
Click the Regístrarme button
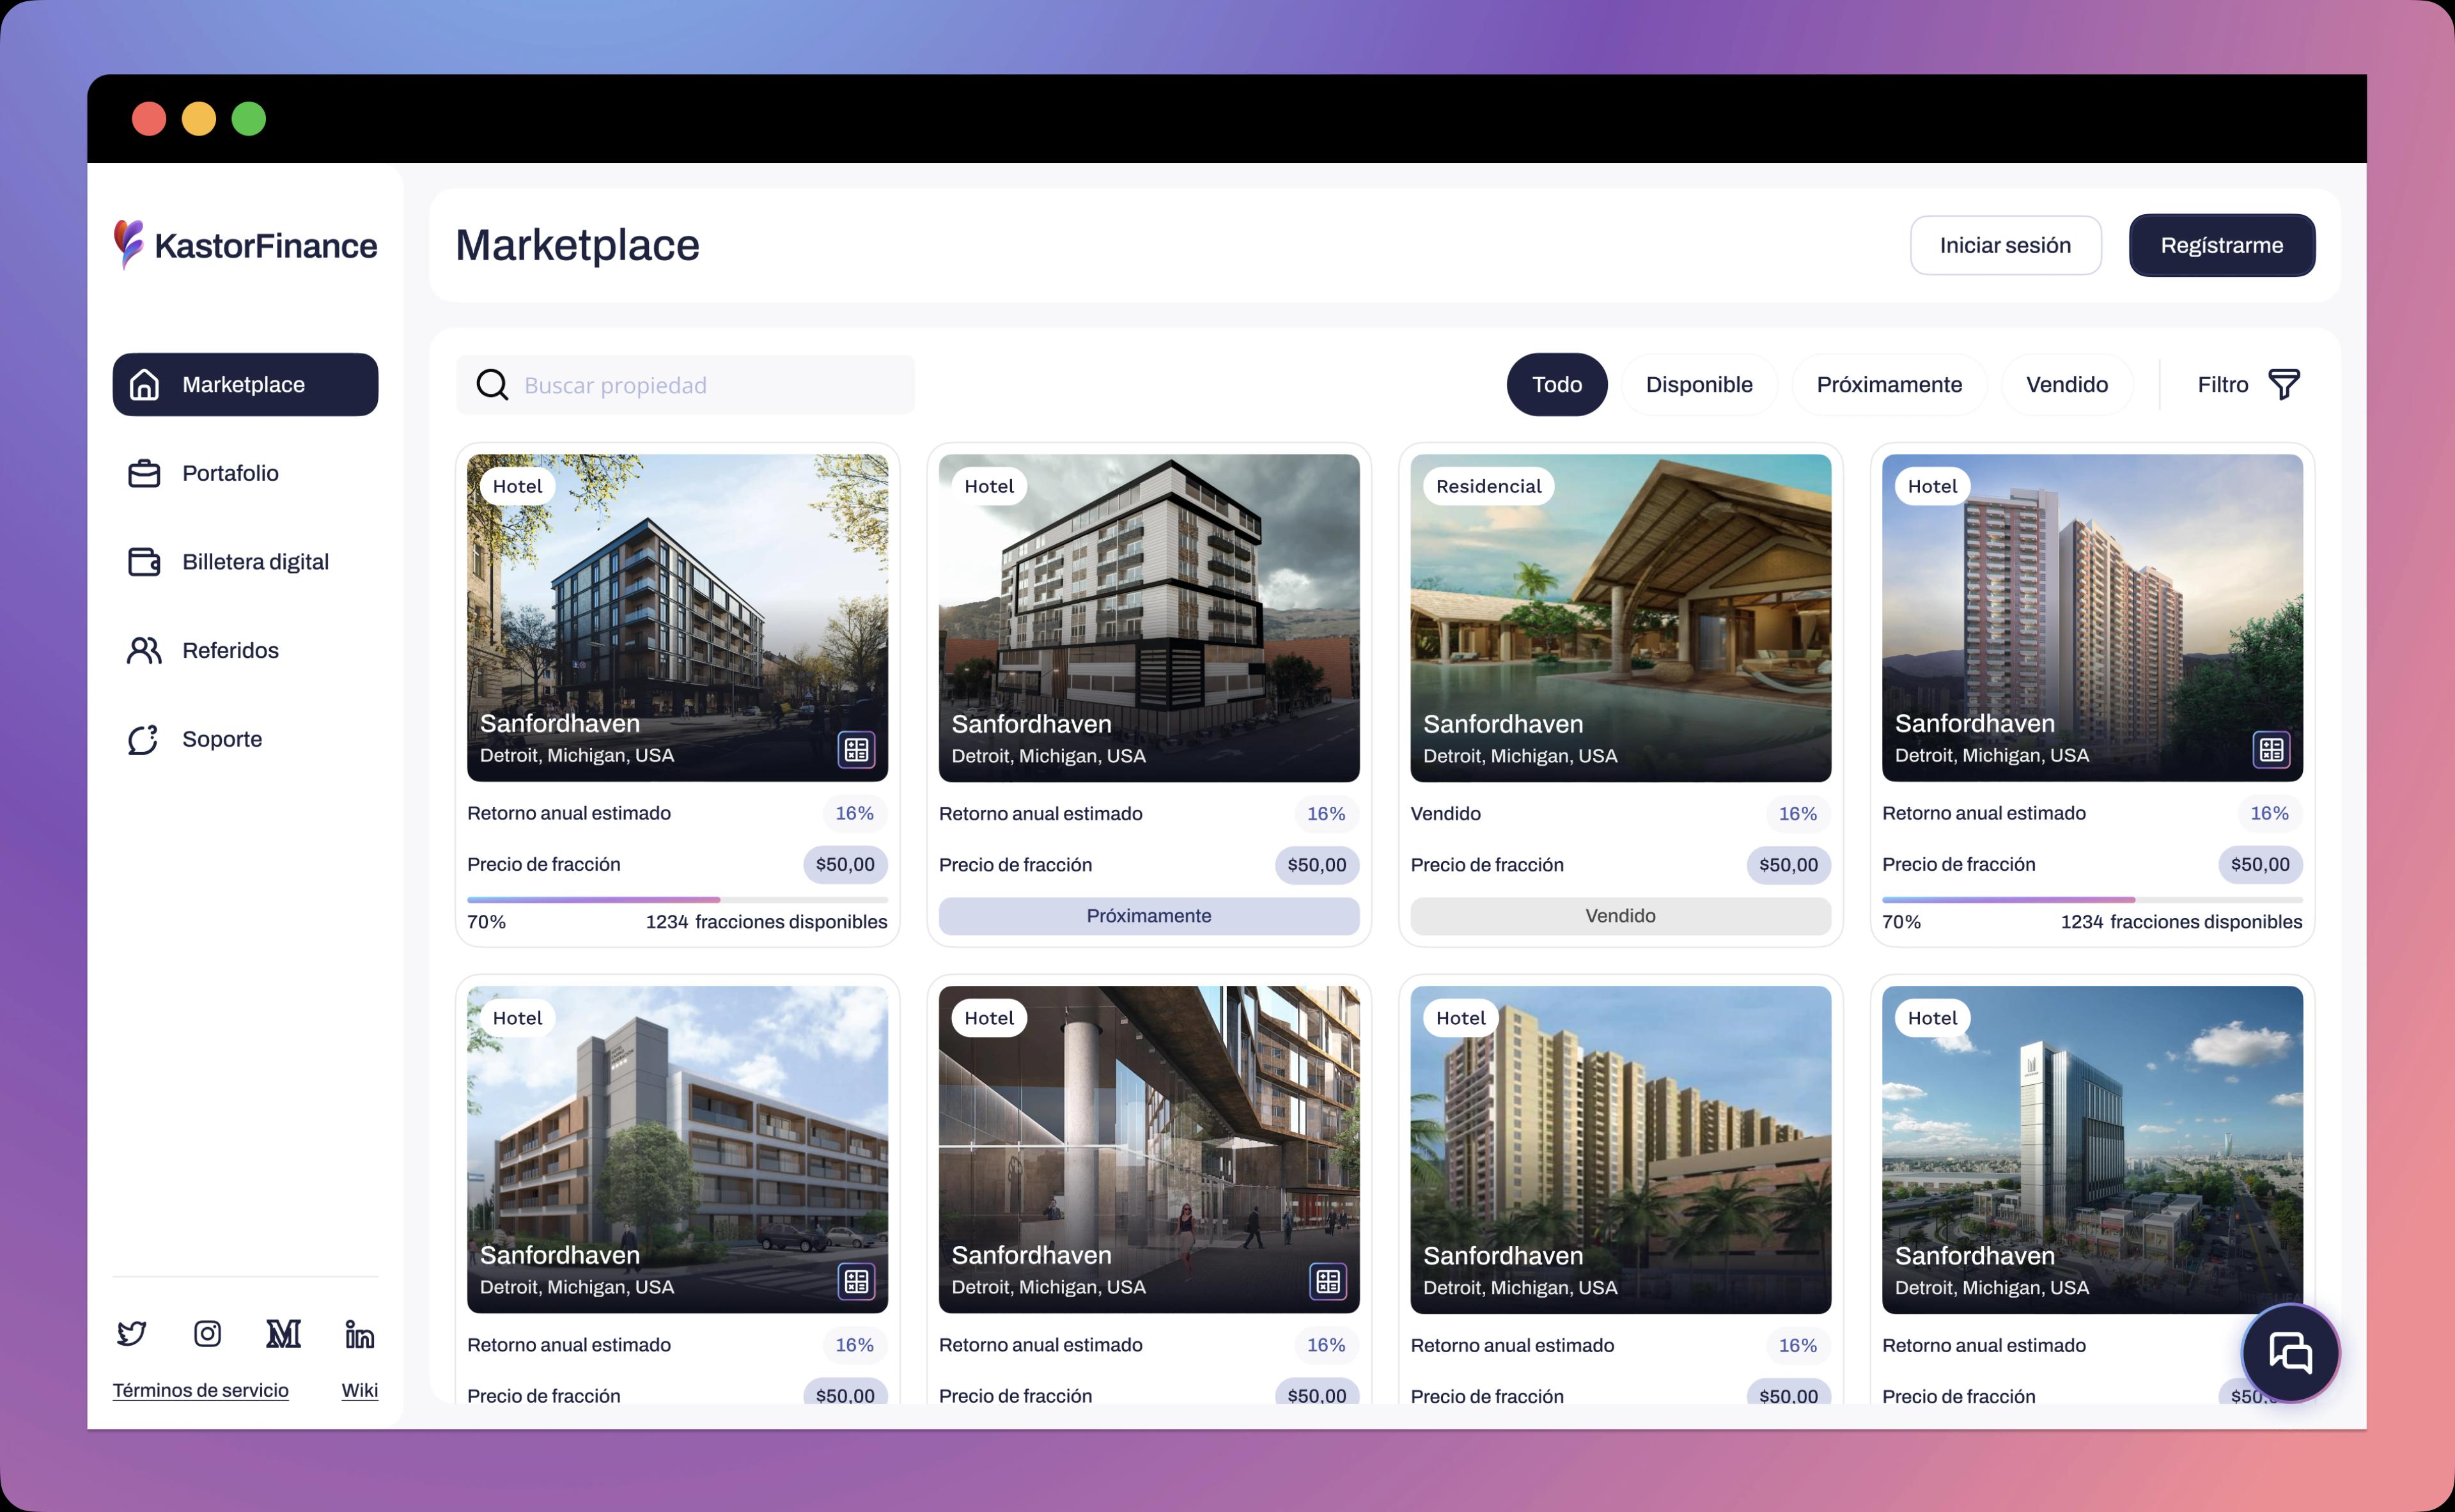point(2222,245)
